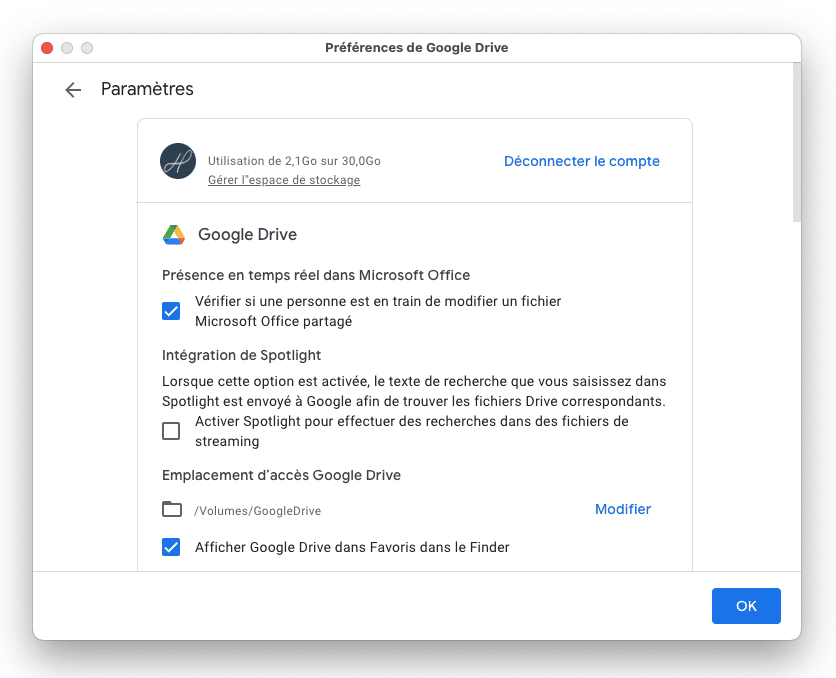Toggle Afficher Google Drive dans Favoris checkbox

tap(171, 547)
